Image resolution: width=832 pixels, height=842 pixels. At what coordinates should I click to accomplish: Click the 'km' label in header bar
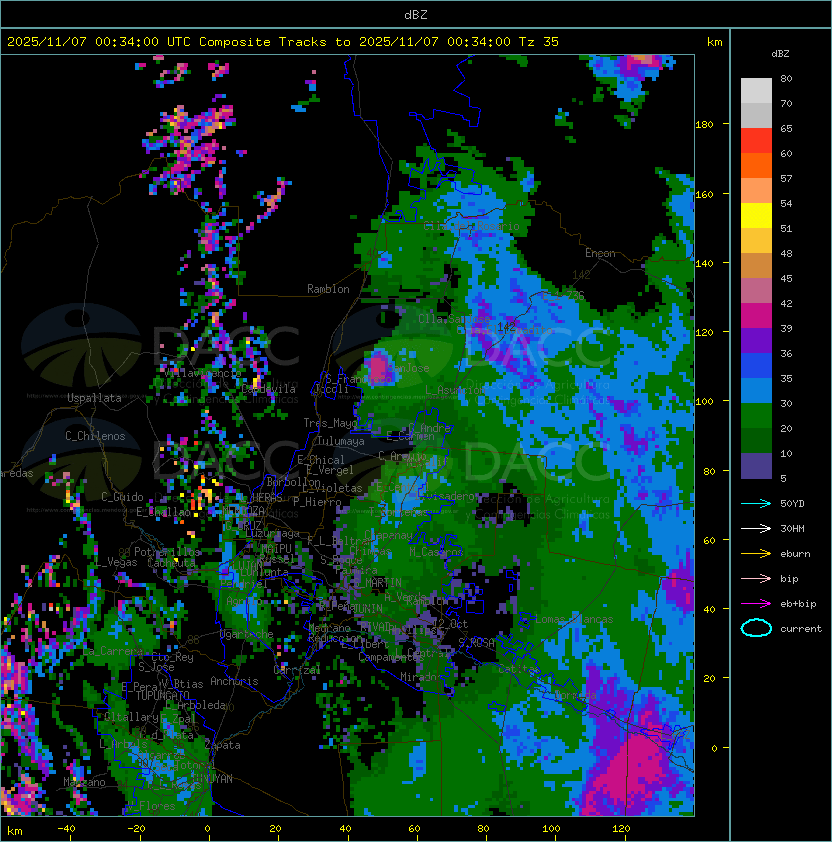click(714, 42)
